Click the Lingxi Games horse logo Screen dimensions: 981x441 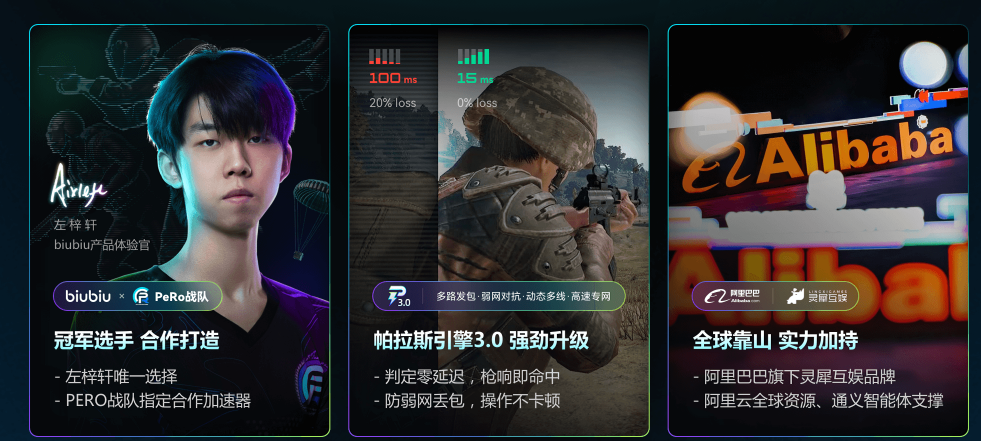click(x=796, y=297)
